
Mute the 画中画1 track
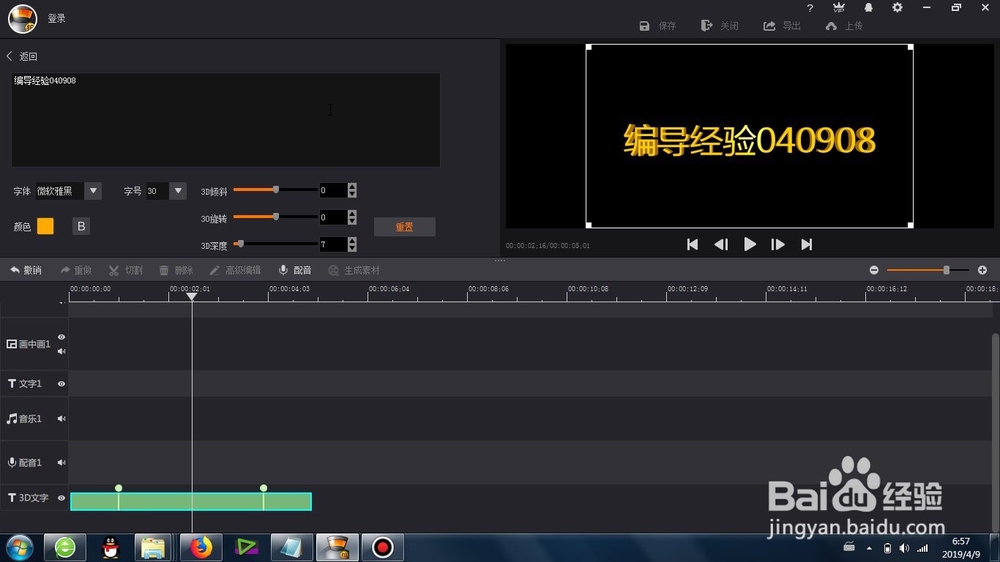(x=61, y=351)
